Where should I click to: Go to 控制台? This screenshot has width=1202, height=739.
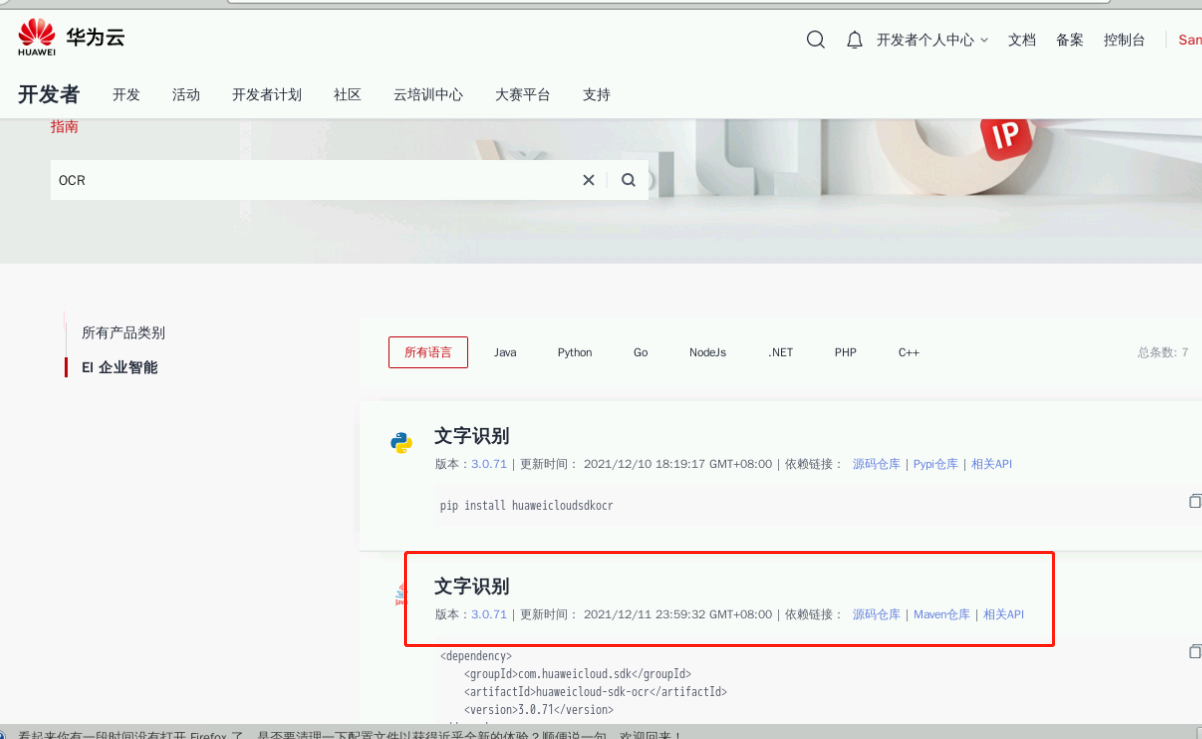click(1124, 40)
